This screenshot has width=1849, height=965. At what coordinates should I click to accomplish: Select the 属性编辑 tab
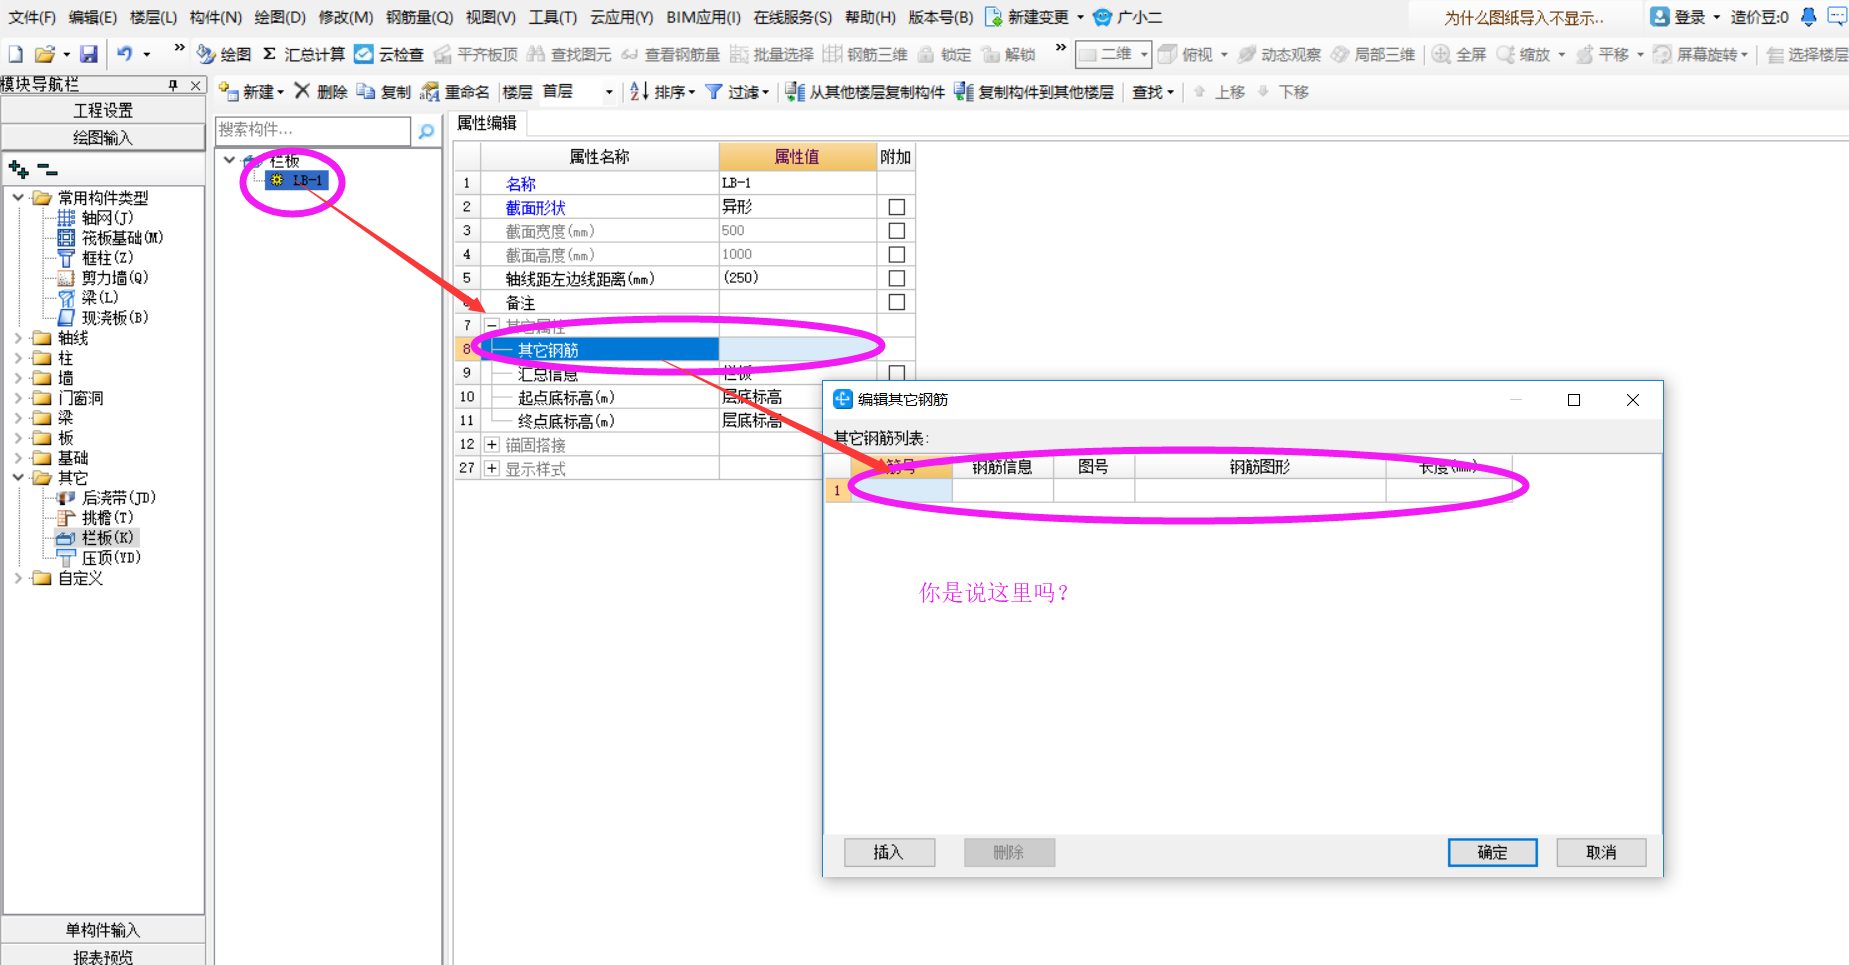tap(487, 123)
